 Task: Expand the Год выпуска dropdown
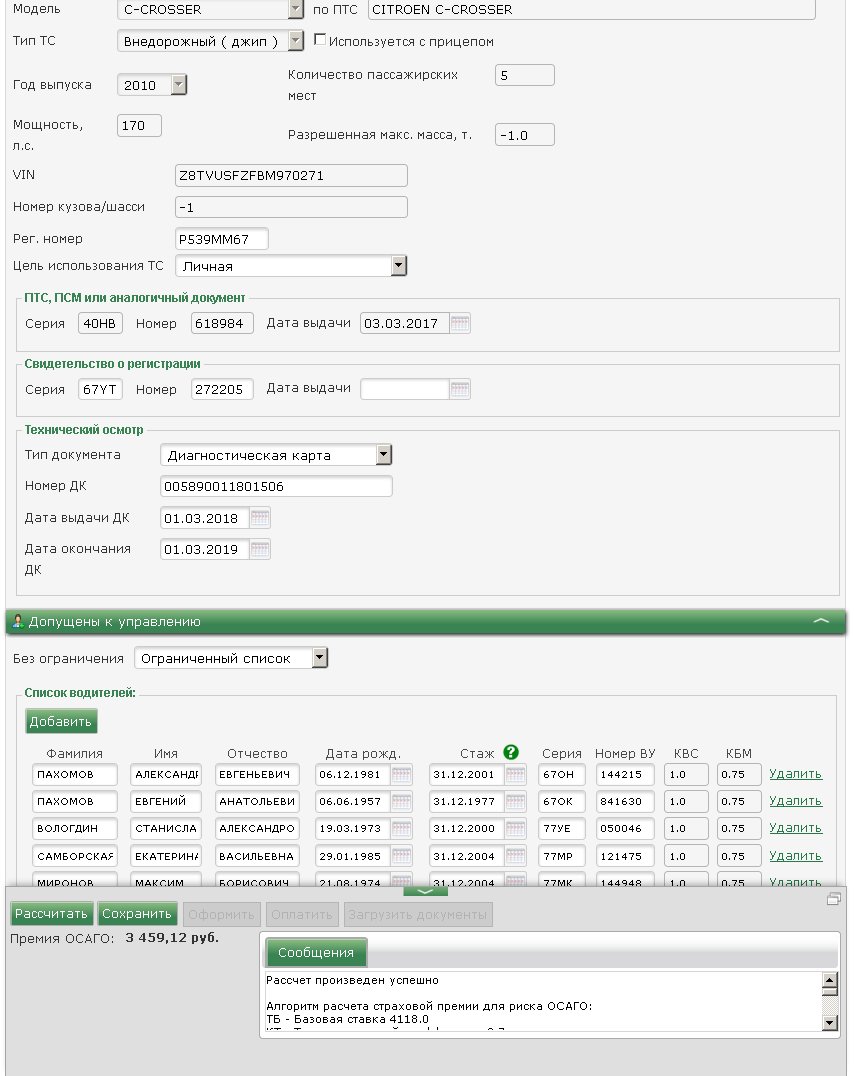pos(179,85)
